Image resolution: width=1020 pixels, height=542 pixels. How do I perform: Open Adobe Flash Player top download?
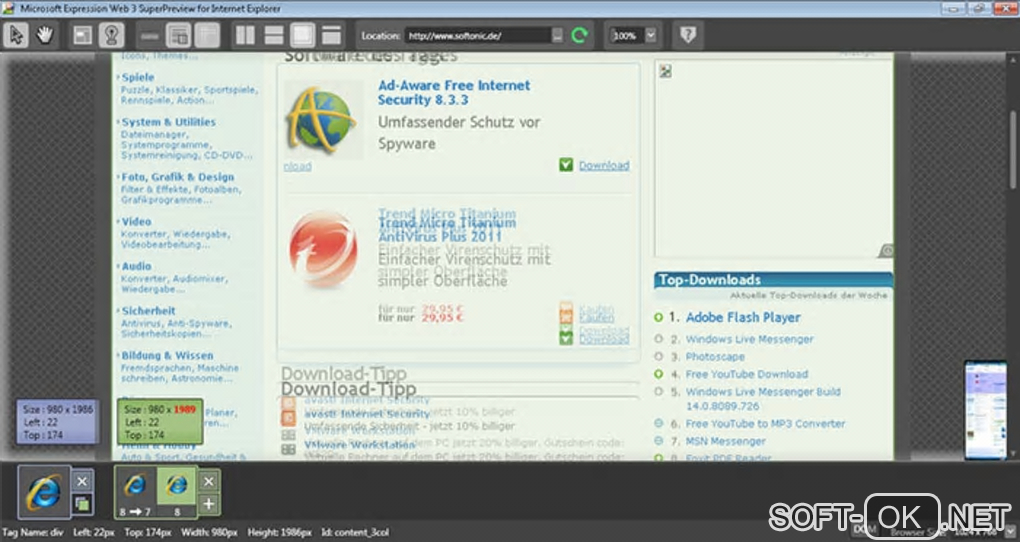tap(743, 318)
